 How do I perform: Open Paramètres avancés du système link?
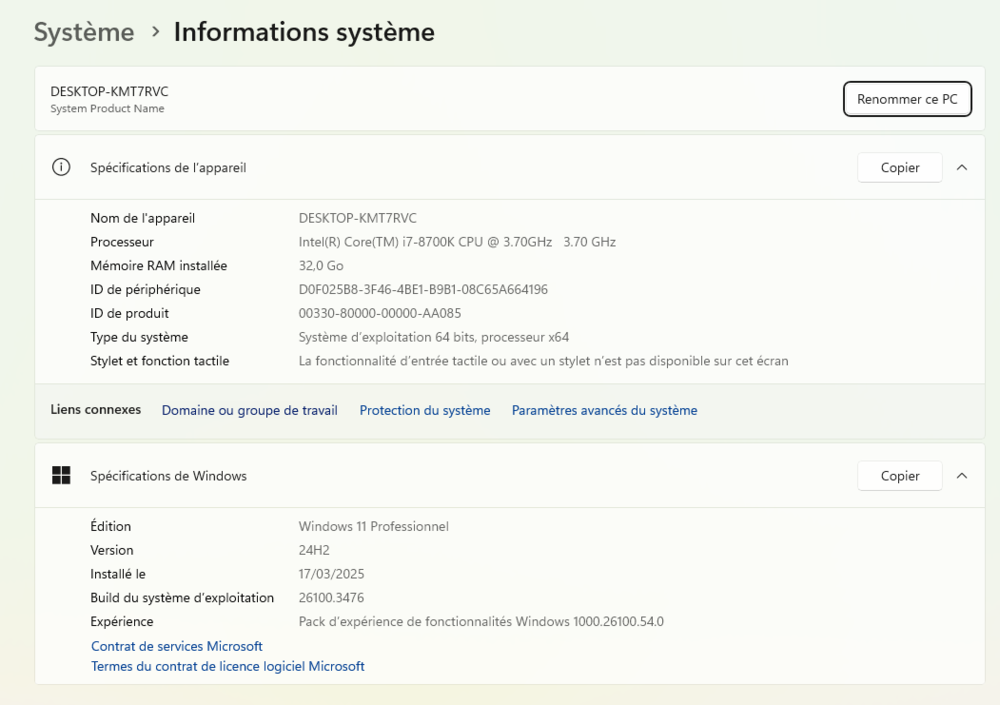[x=605, y=410]
